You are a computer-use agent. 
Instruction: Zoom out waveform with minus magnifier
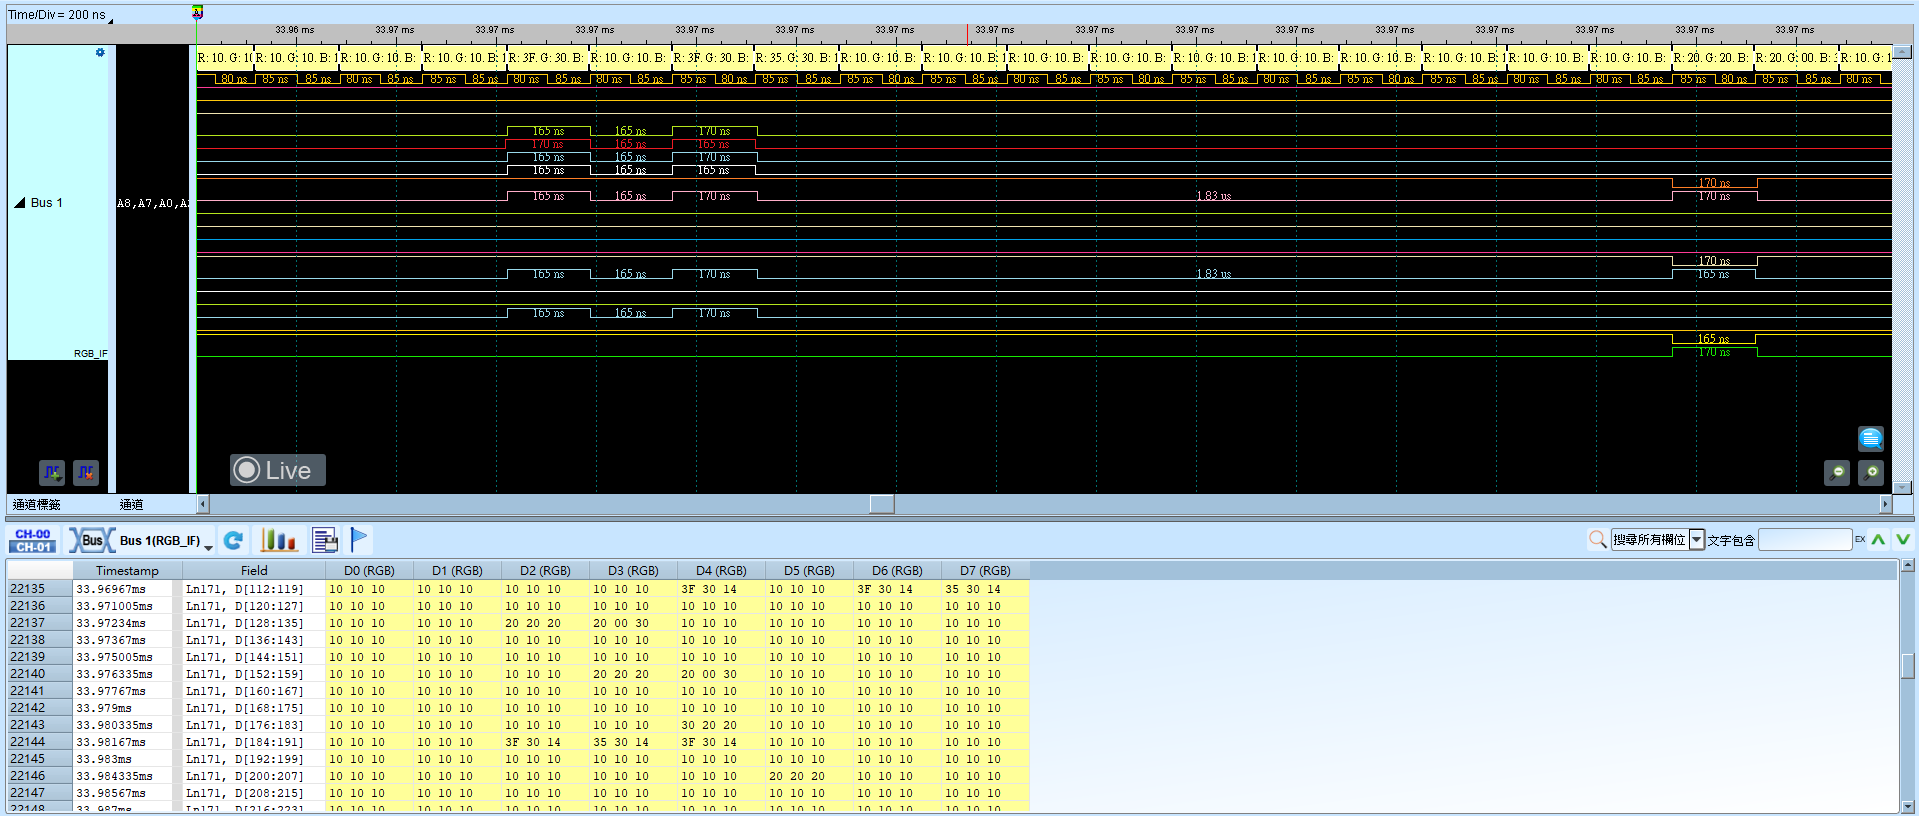pos(1837,473)
